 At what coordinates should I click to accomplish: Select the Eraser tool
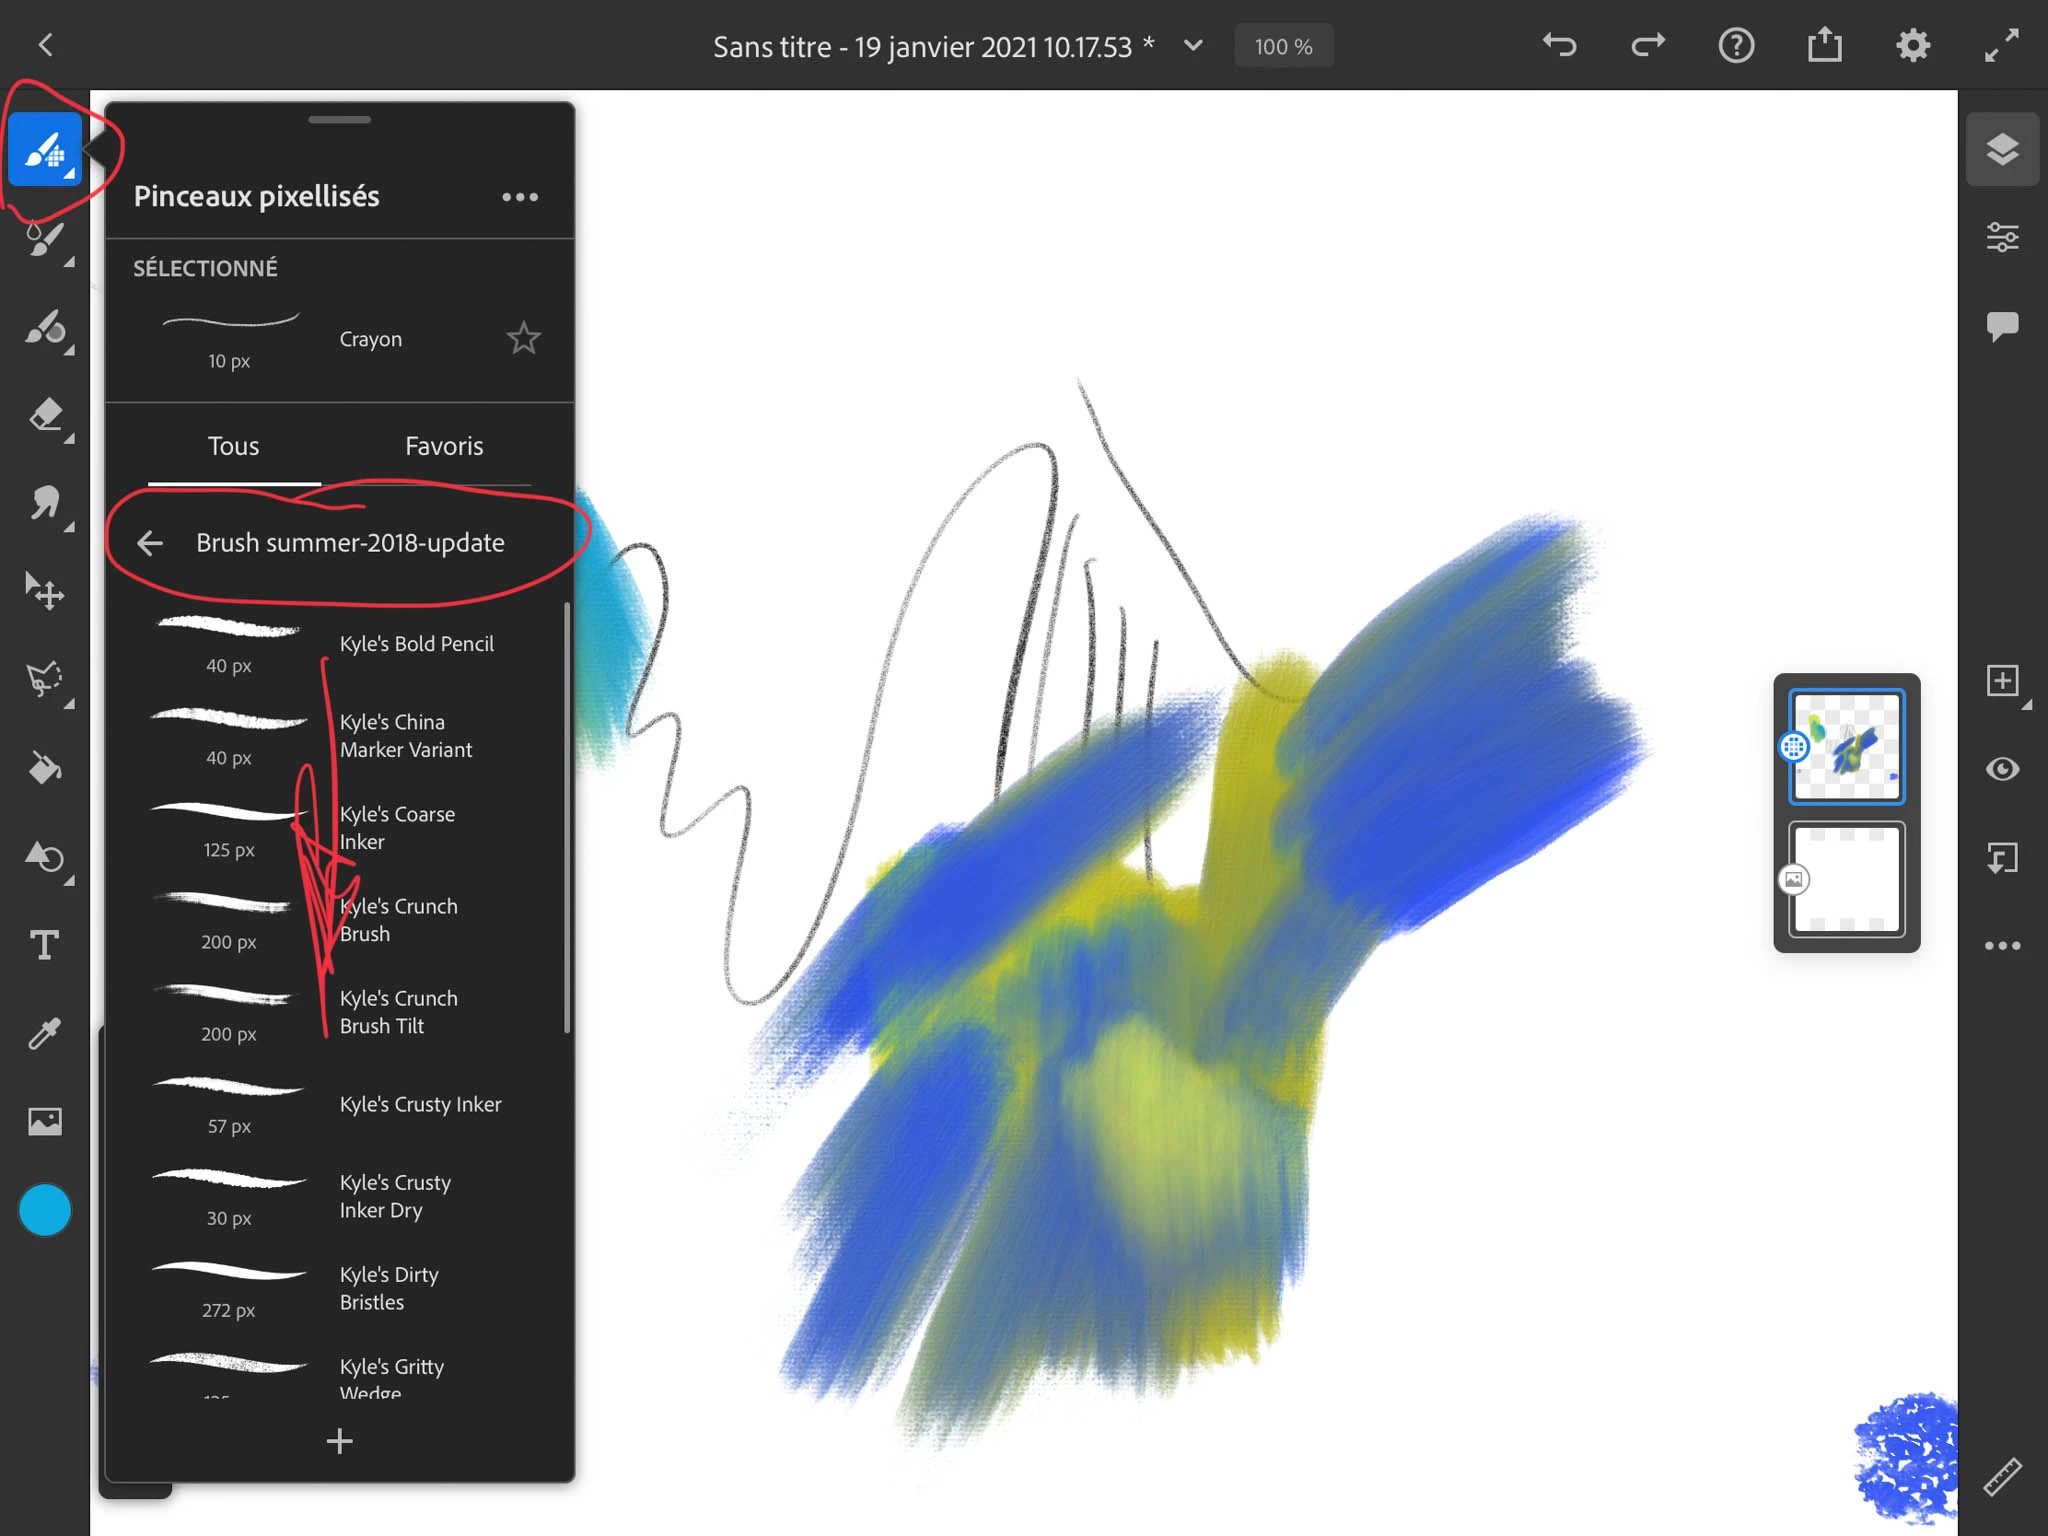coord(45,414)
